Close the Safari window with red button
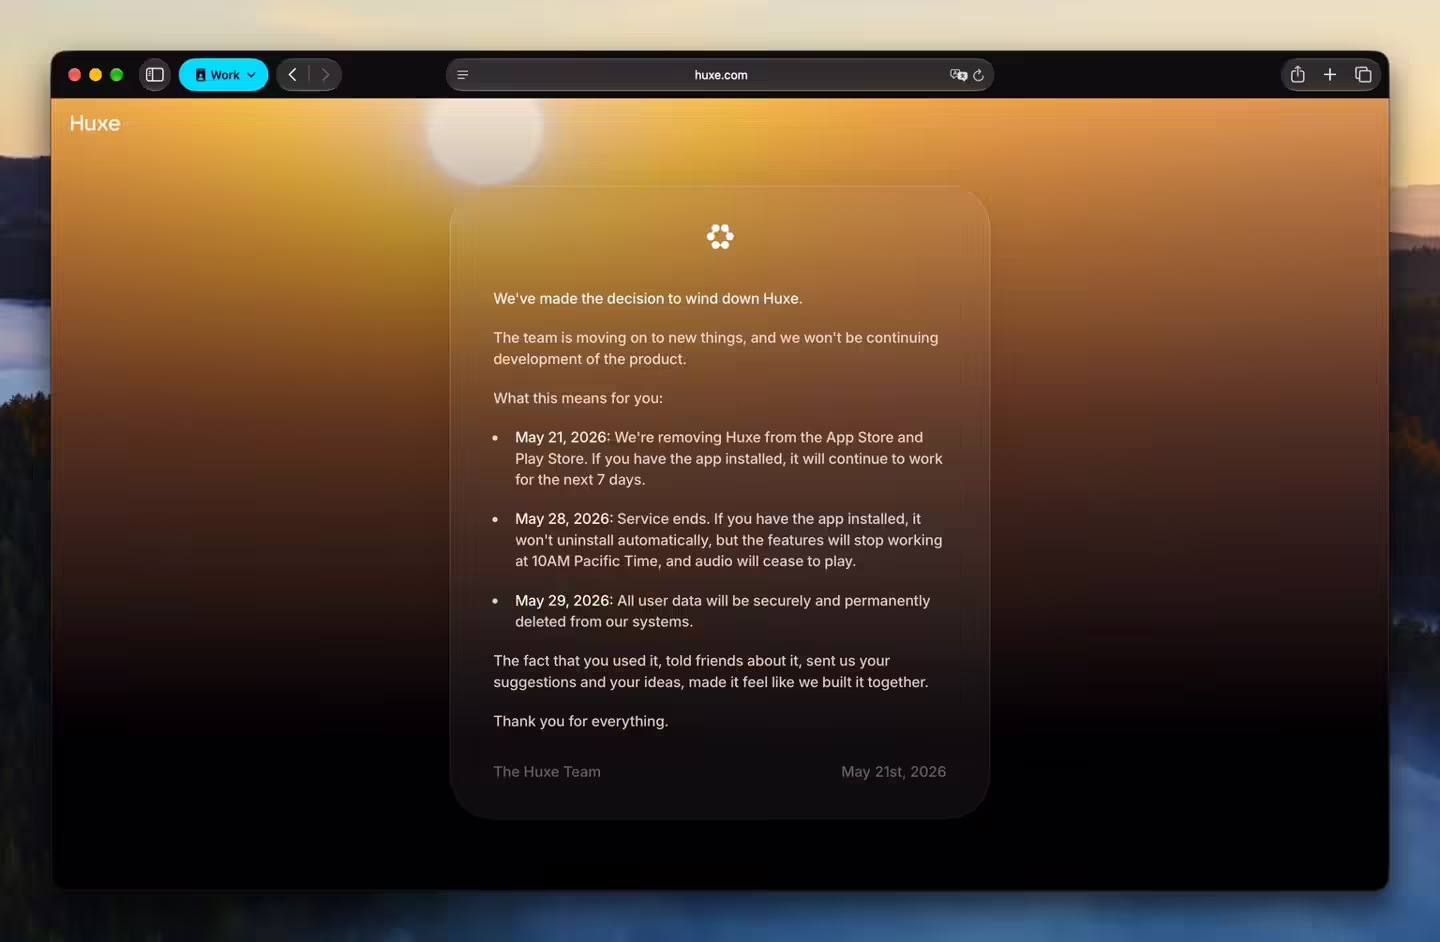Screen dimensions: 1440x942 tap(74, 75)
